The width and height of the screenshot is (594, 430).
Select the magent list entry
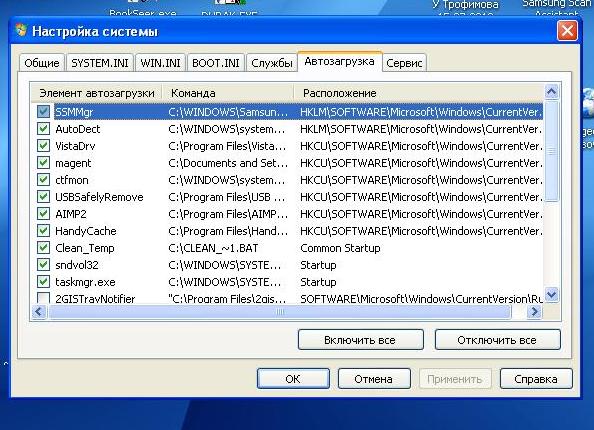pyautogui.click(x=73, y=163)
